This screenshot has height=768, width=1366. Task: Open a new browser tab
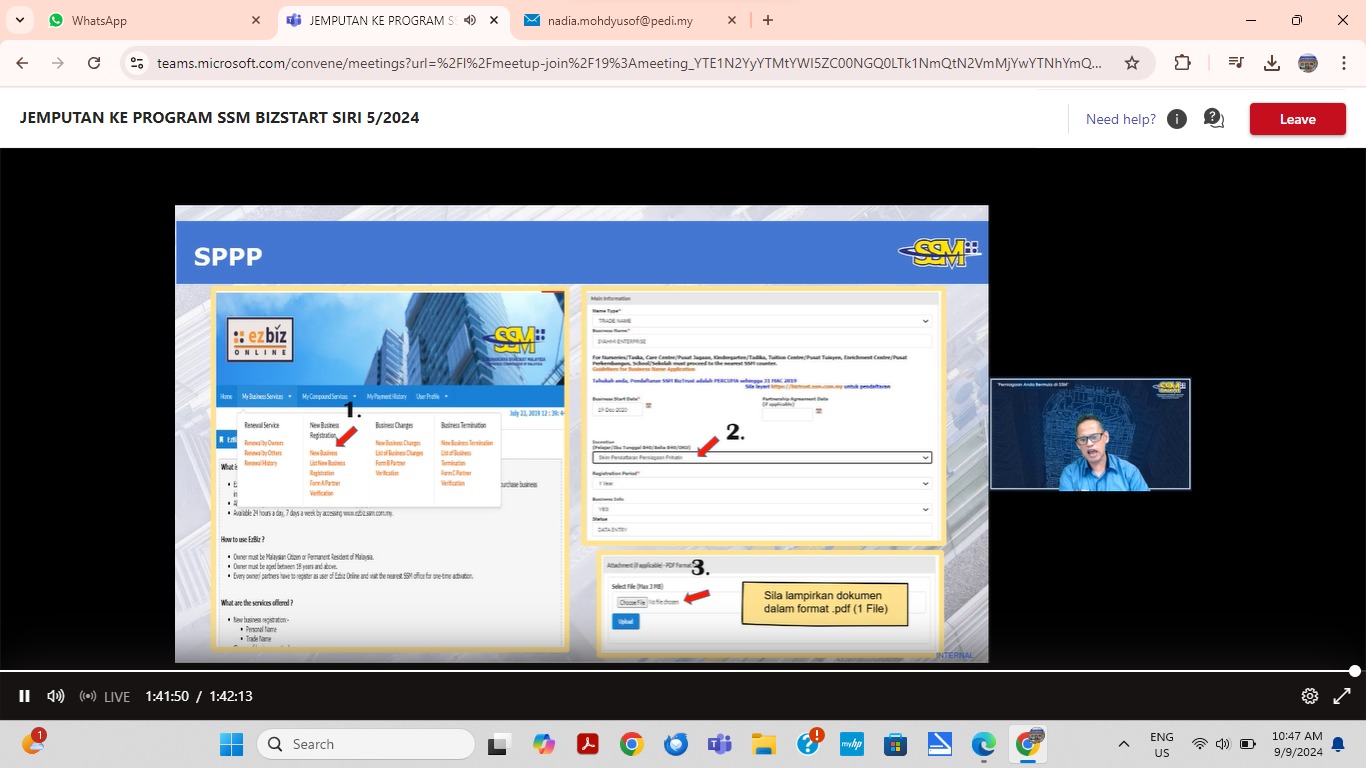768,20
